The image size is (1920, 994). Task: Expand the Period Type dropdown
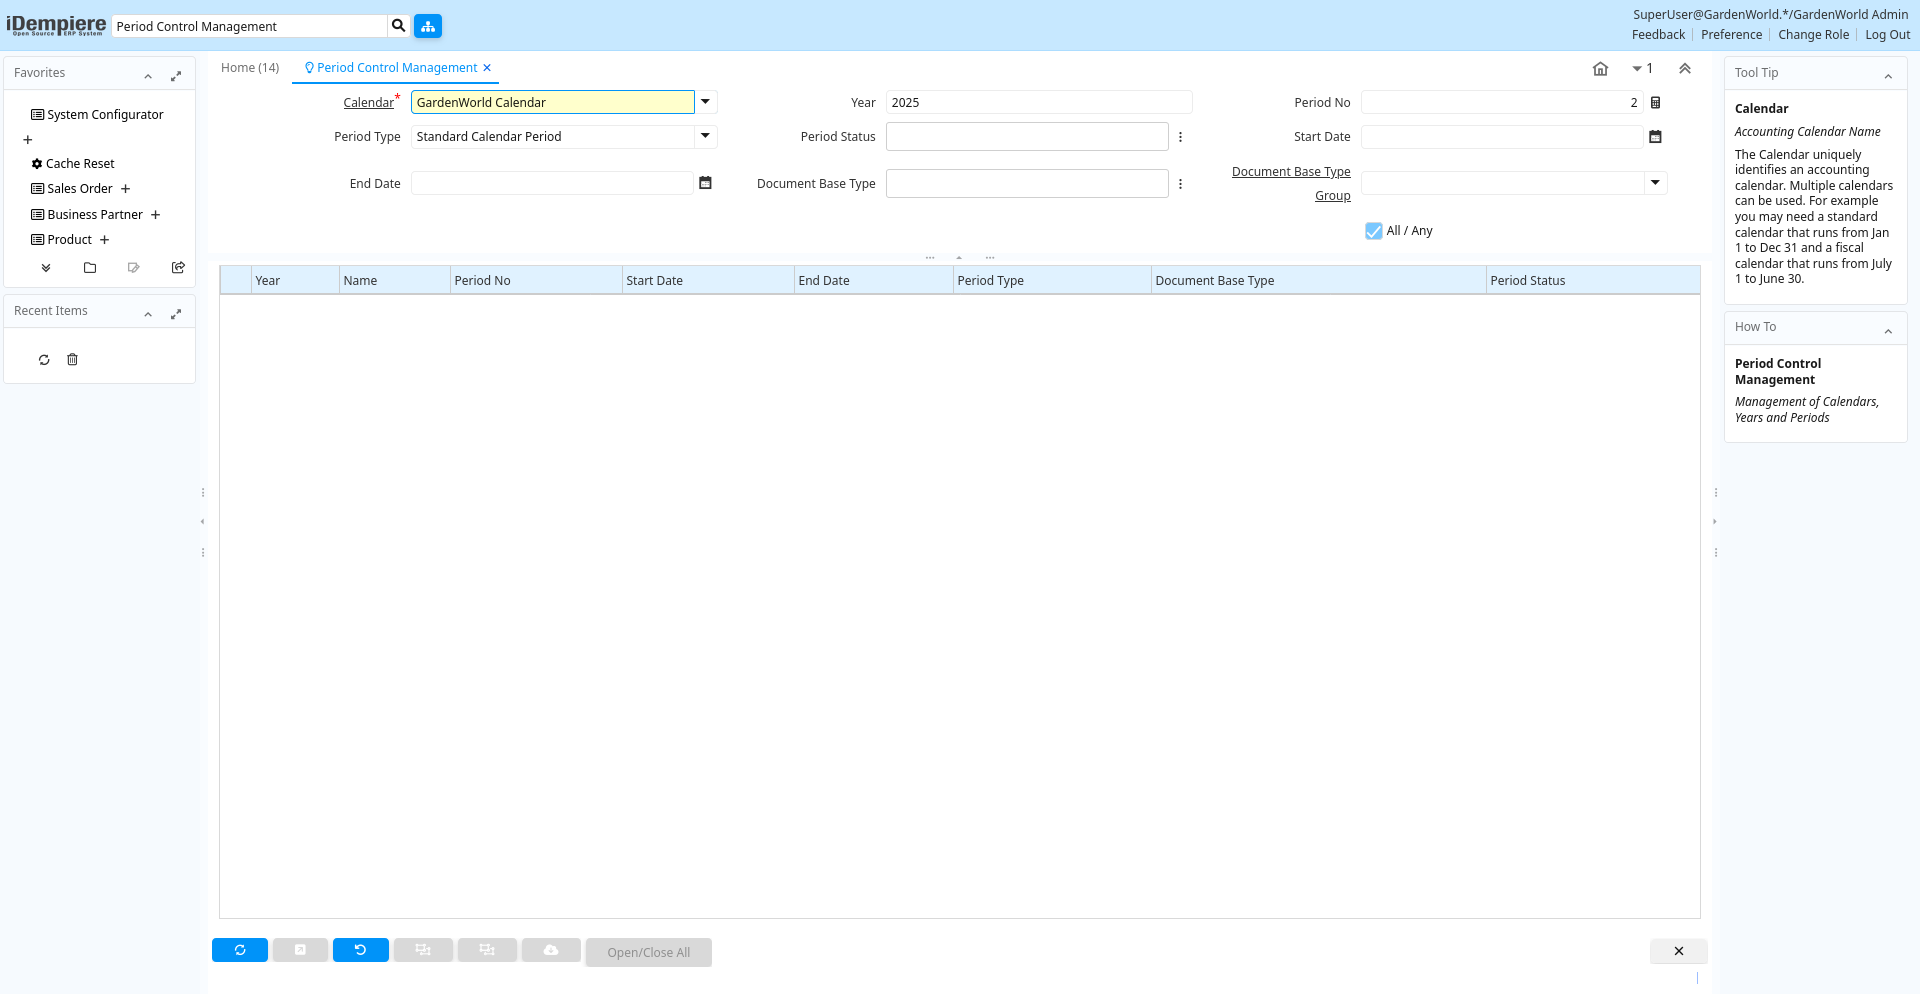pos(705,136)
